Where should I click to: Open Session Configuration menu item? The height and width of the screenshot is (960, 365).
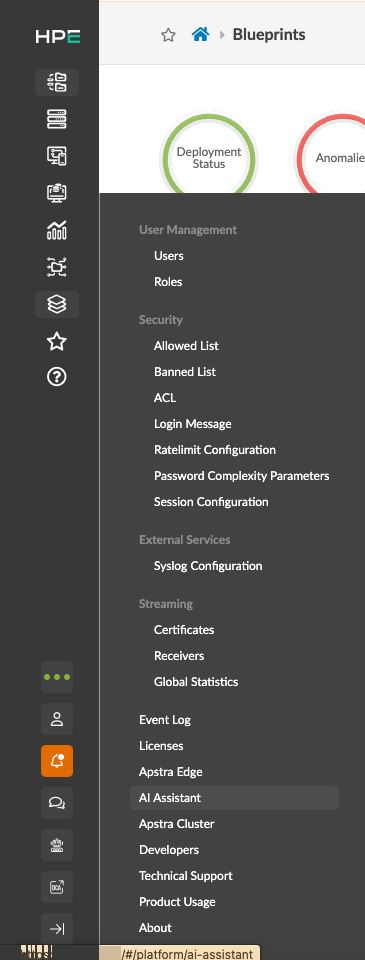pyautogui.click(x=211, y=502)
